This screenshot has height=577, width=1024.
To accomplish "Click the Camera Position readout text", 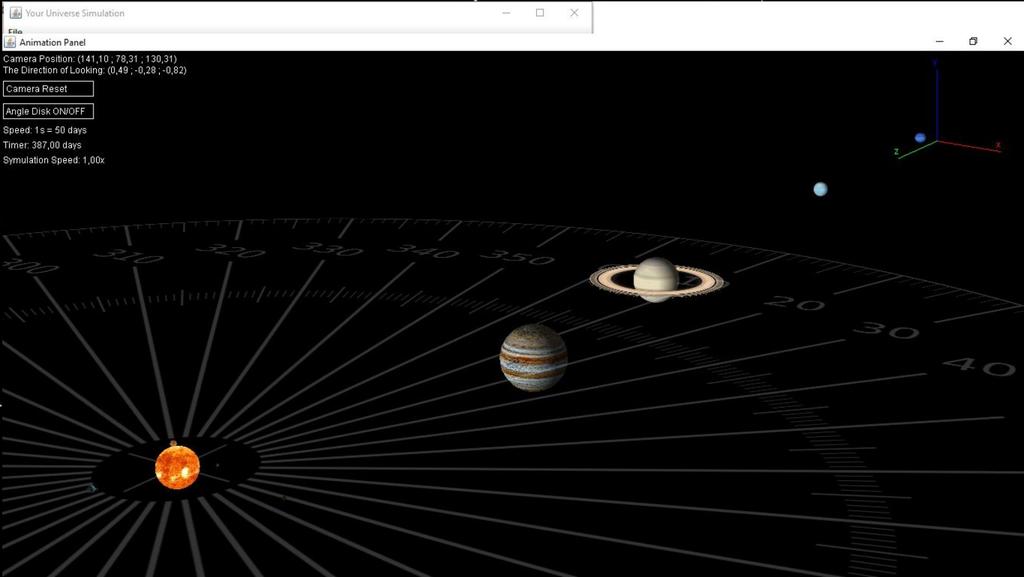I will point(90,59).
